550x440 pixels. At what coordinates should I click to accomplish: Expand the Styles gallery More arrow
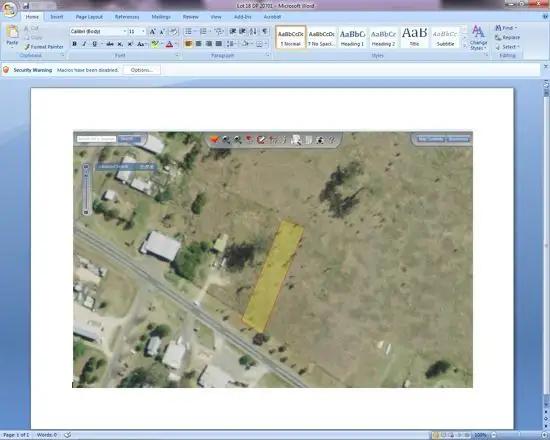(x=465, y=46)
